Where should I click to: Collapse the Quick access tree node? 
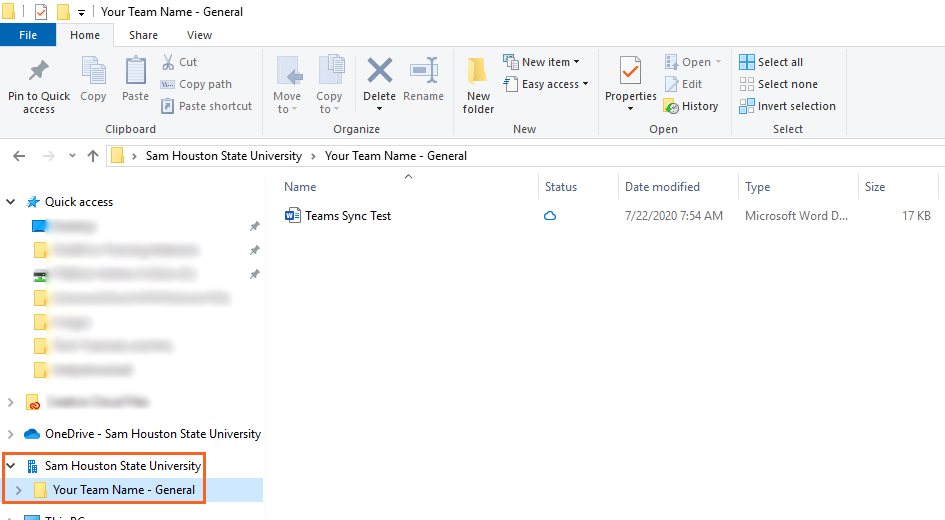pos(11,202)
